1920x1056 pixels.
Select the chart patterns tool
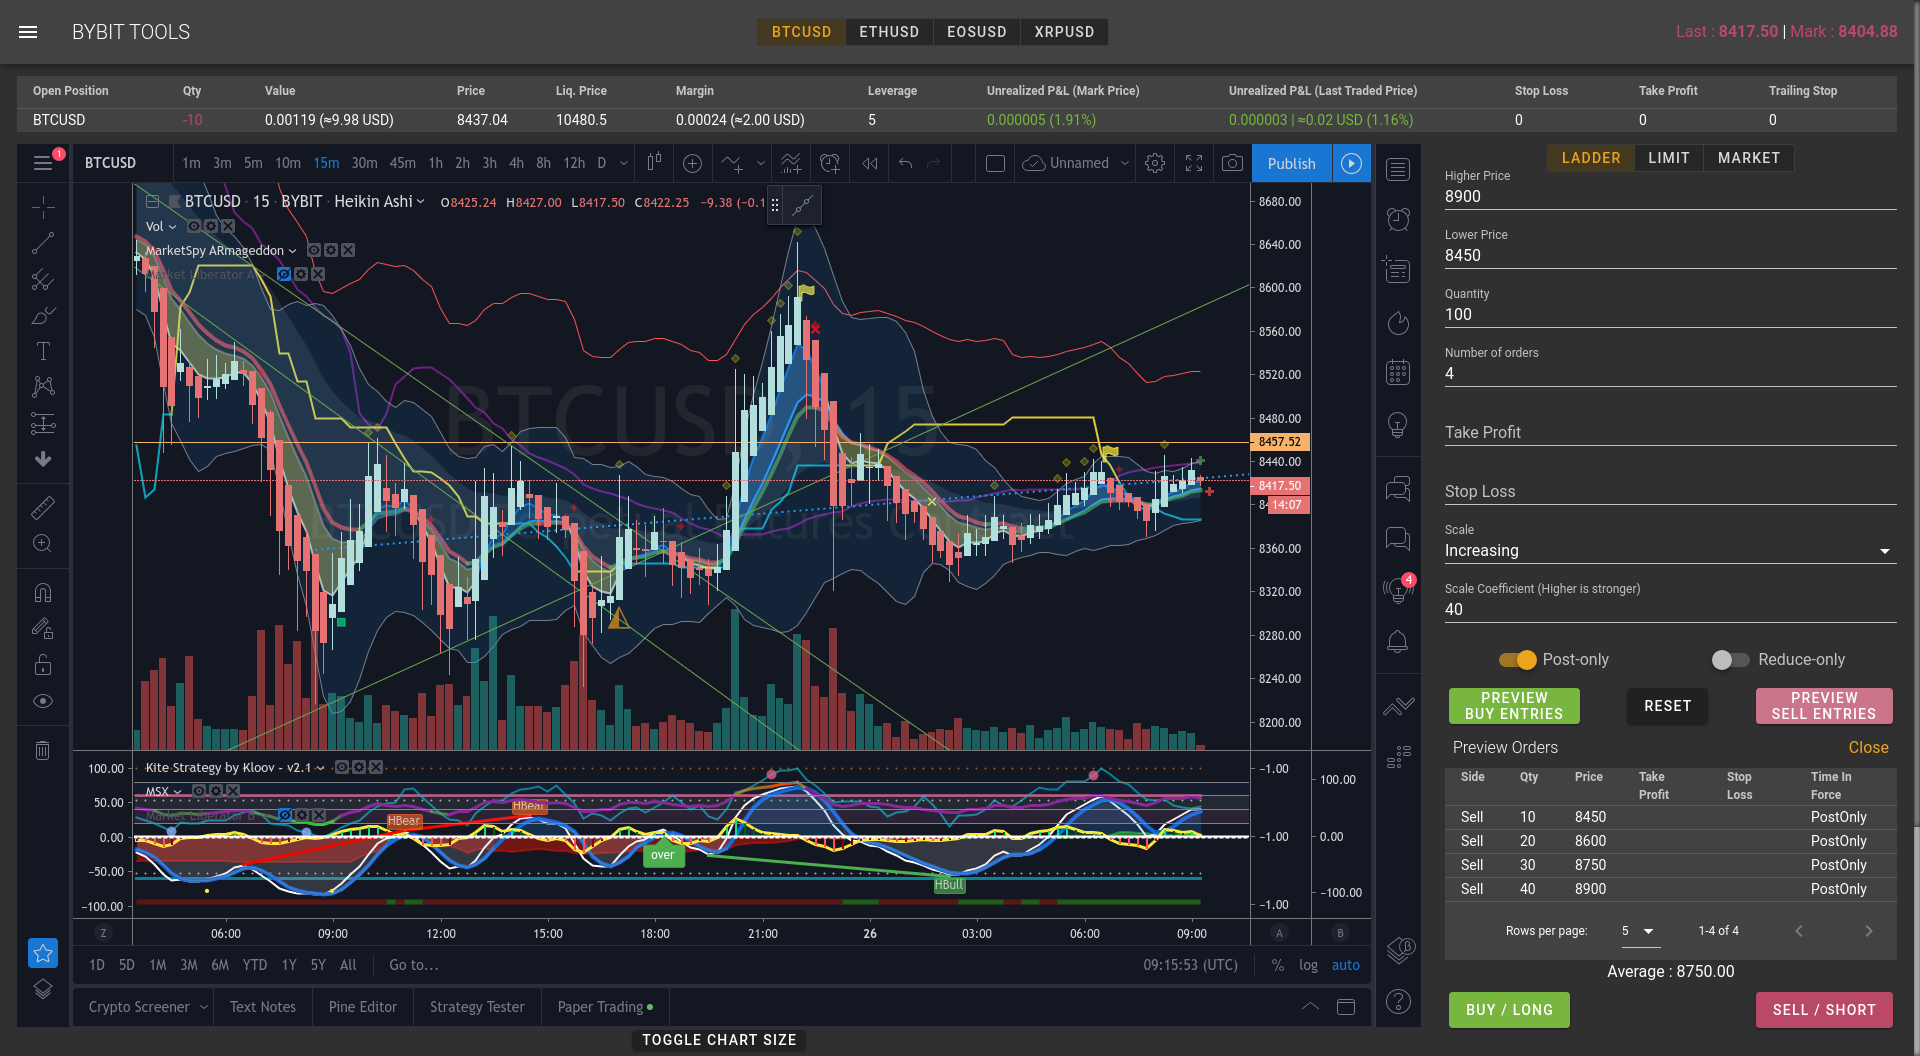pos(43,387)
